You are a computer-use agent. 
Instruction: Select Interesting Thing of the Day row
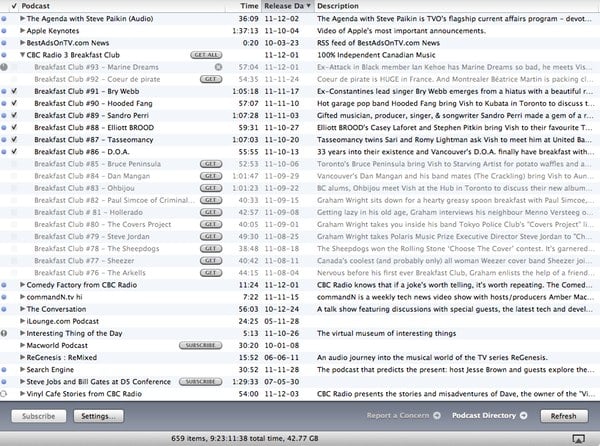pos(300,333)
